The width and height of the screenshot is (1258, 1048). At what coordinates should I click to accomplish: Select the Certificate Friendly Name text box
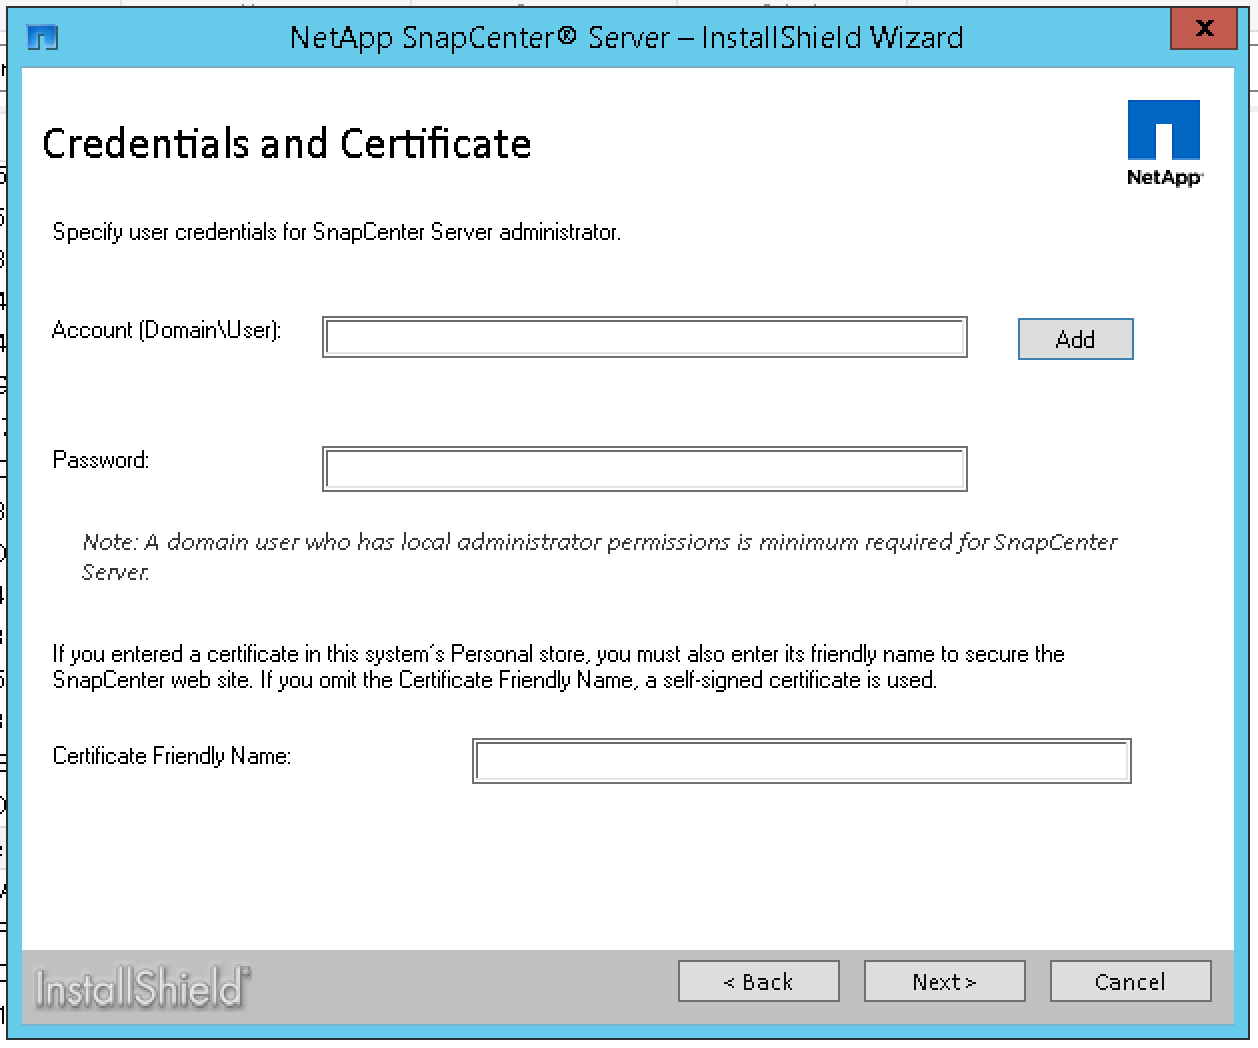coord(801,761)
